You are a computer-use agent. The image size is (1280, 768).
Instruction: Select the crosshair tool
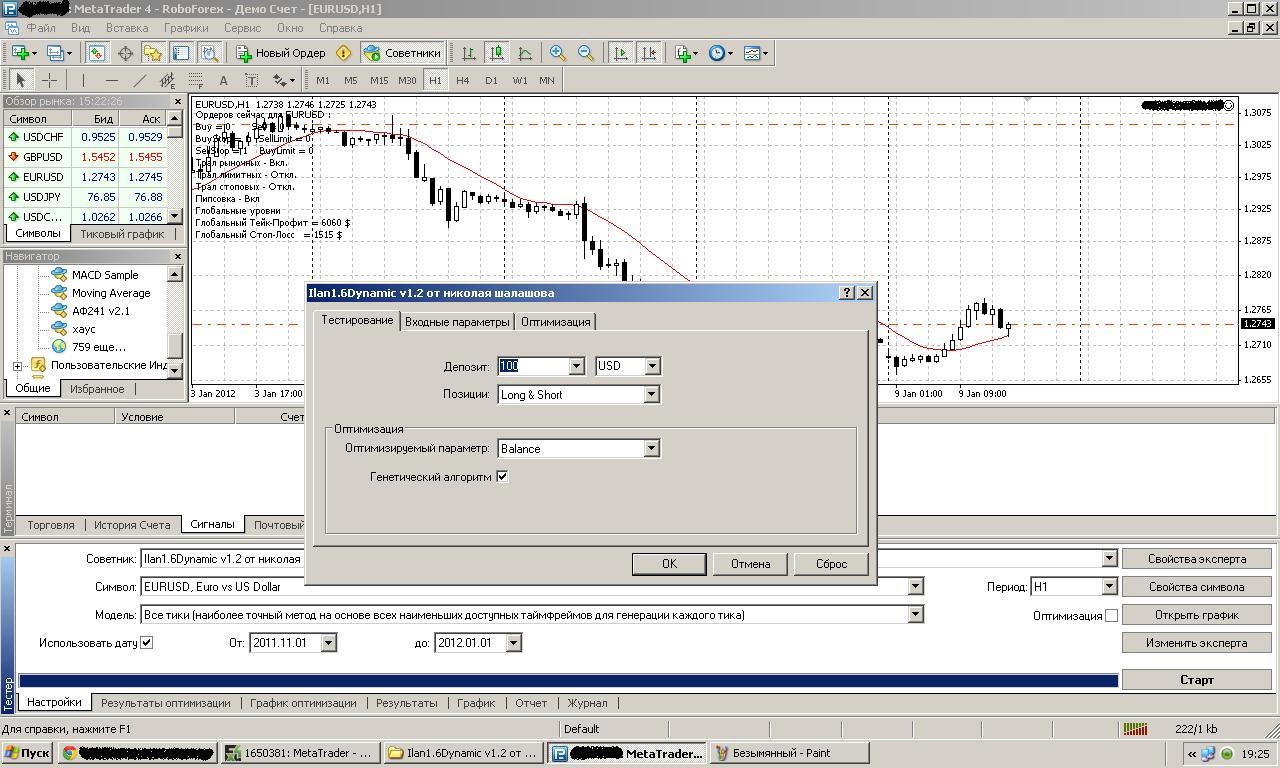pyautogui.click(x=49, y=80)
